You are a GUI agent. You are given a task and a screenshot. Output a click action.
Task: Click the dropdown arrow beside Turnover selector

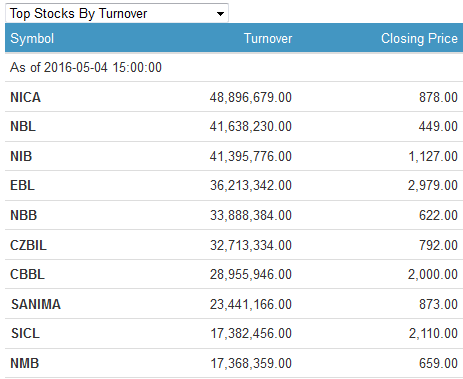[220, 14]
